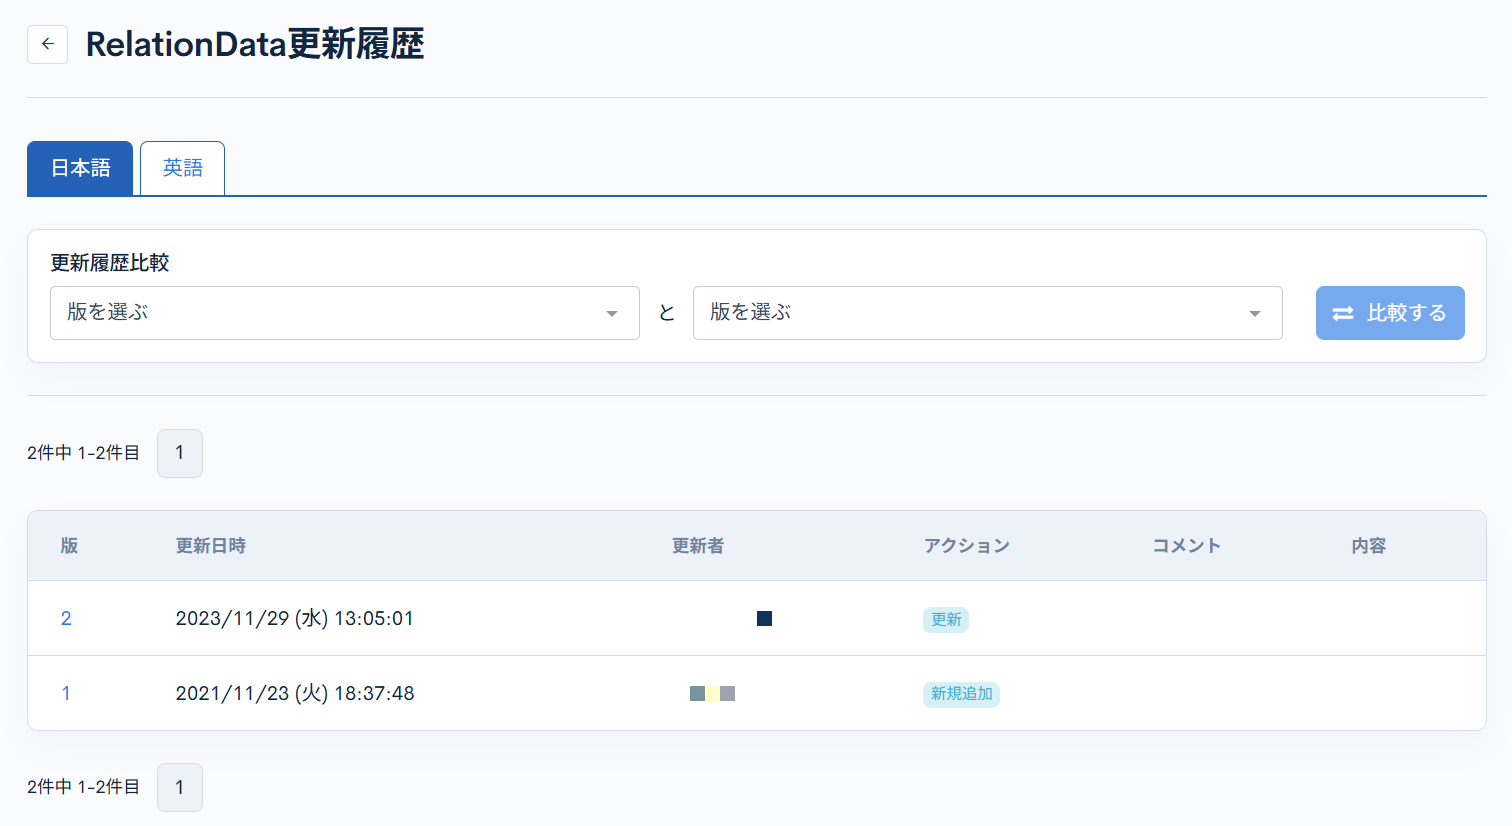
Task: Click the updater avatar in version 2 row
Action: click(x=764, y=619)
